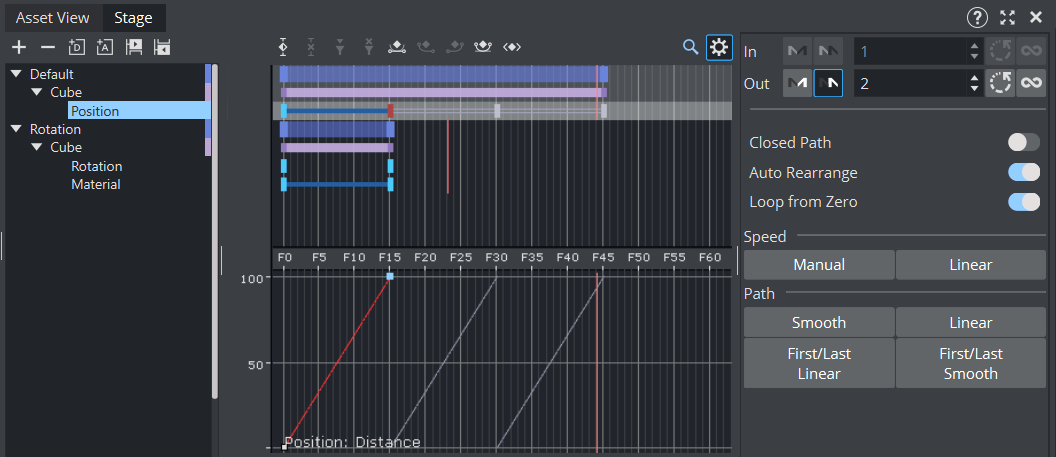The width and height of the screenshot is (1056, 457).
Task: Click the add director icon marked D
Action: (x=76, y=47)
